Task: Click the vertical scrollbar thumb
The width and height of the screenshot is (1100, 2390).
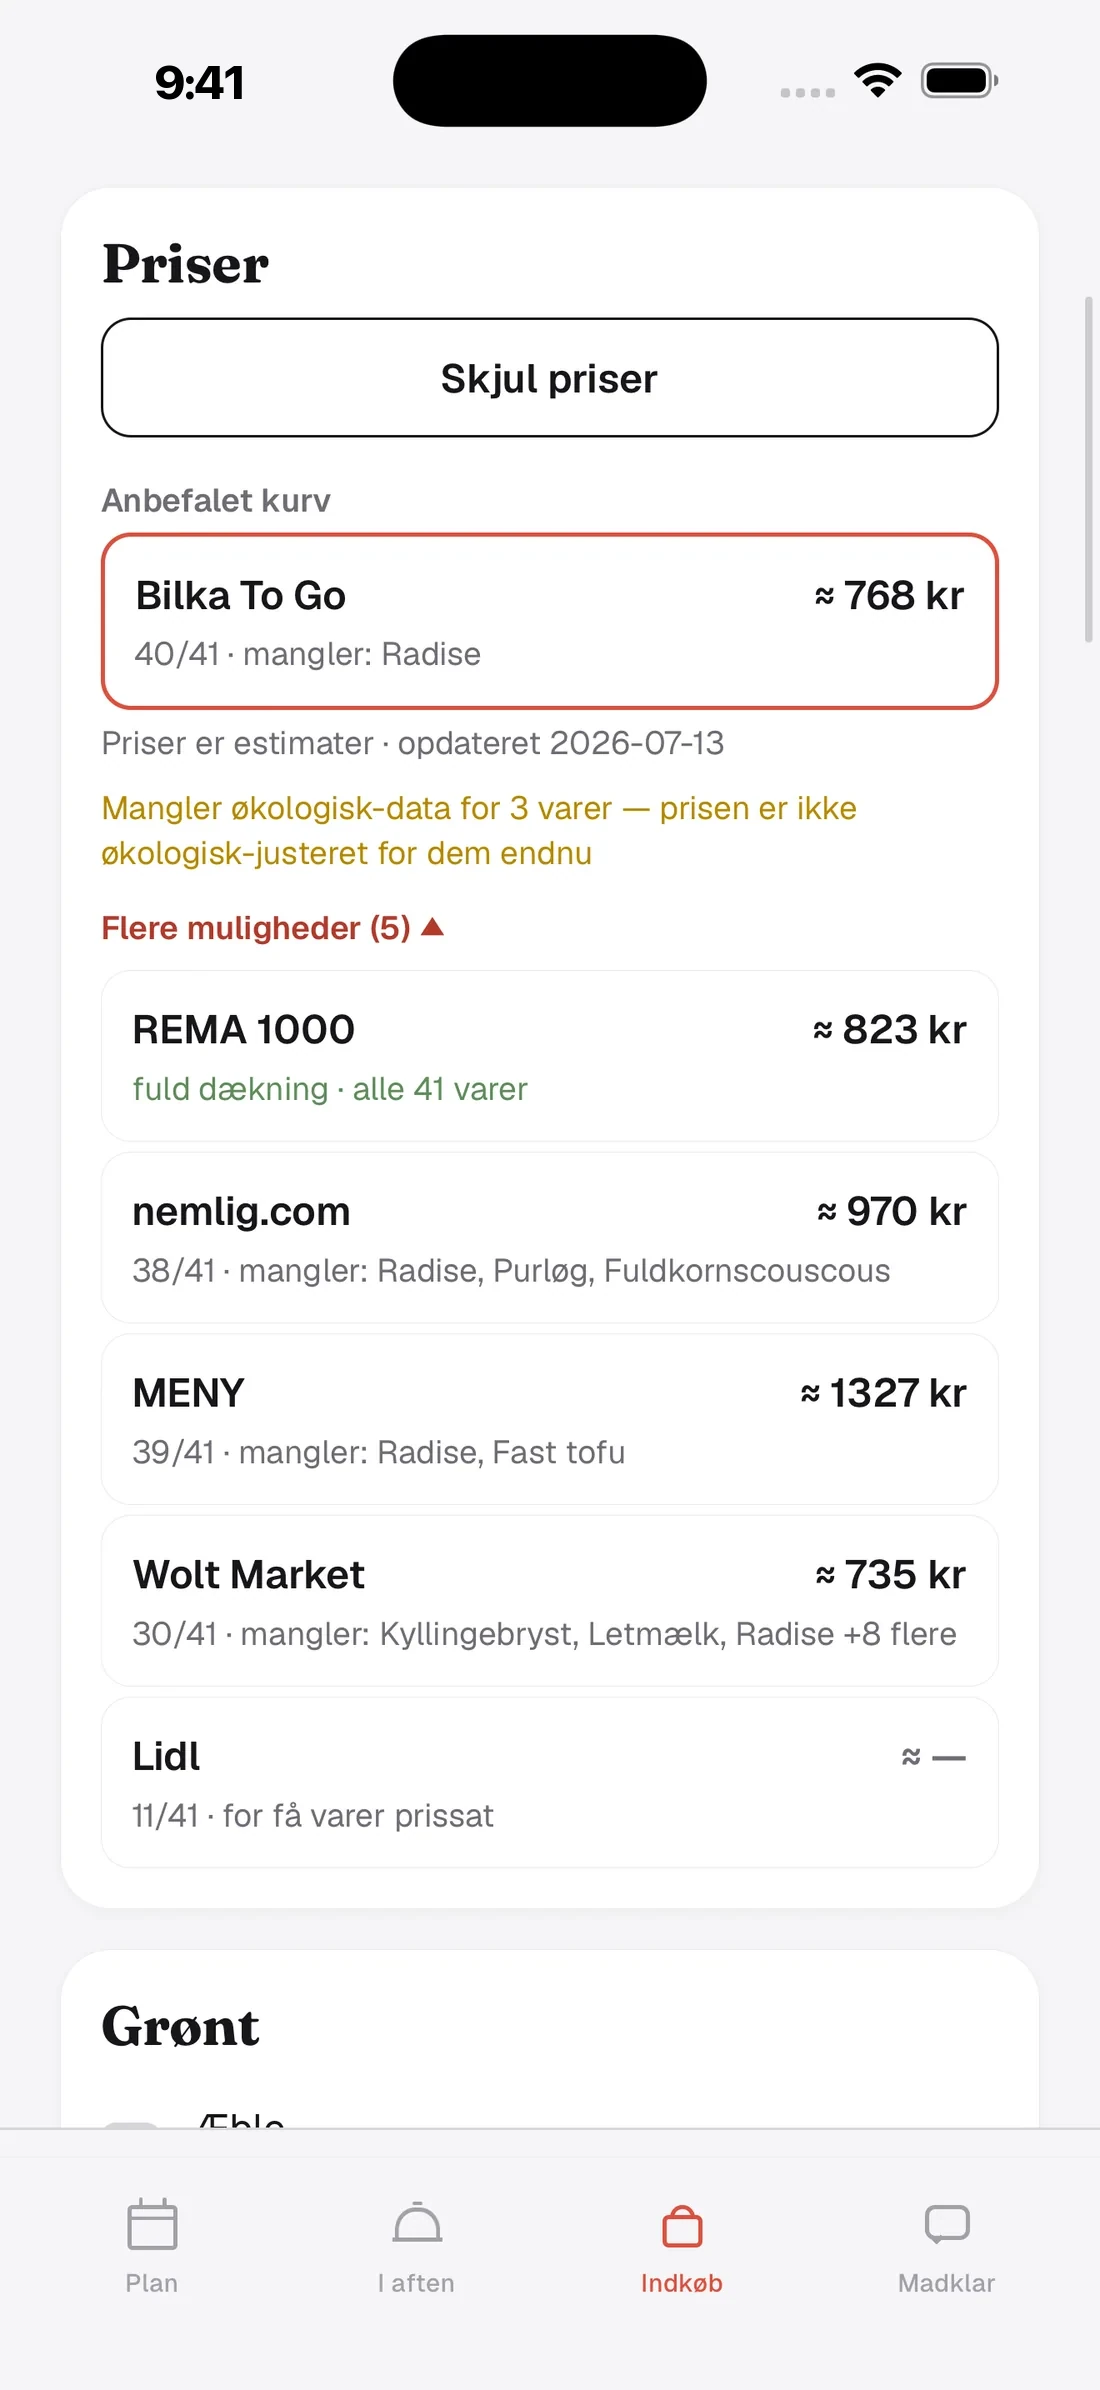Action: coord(1089,469)
